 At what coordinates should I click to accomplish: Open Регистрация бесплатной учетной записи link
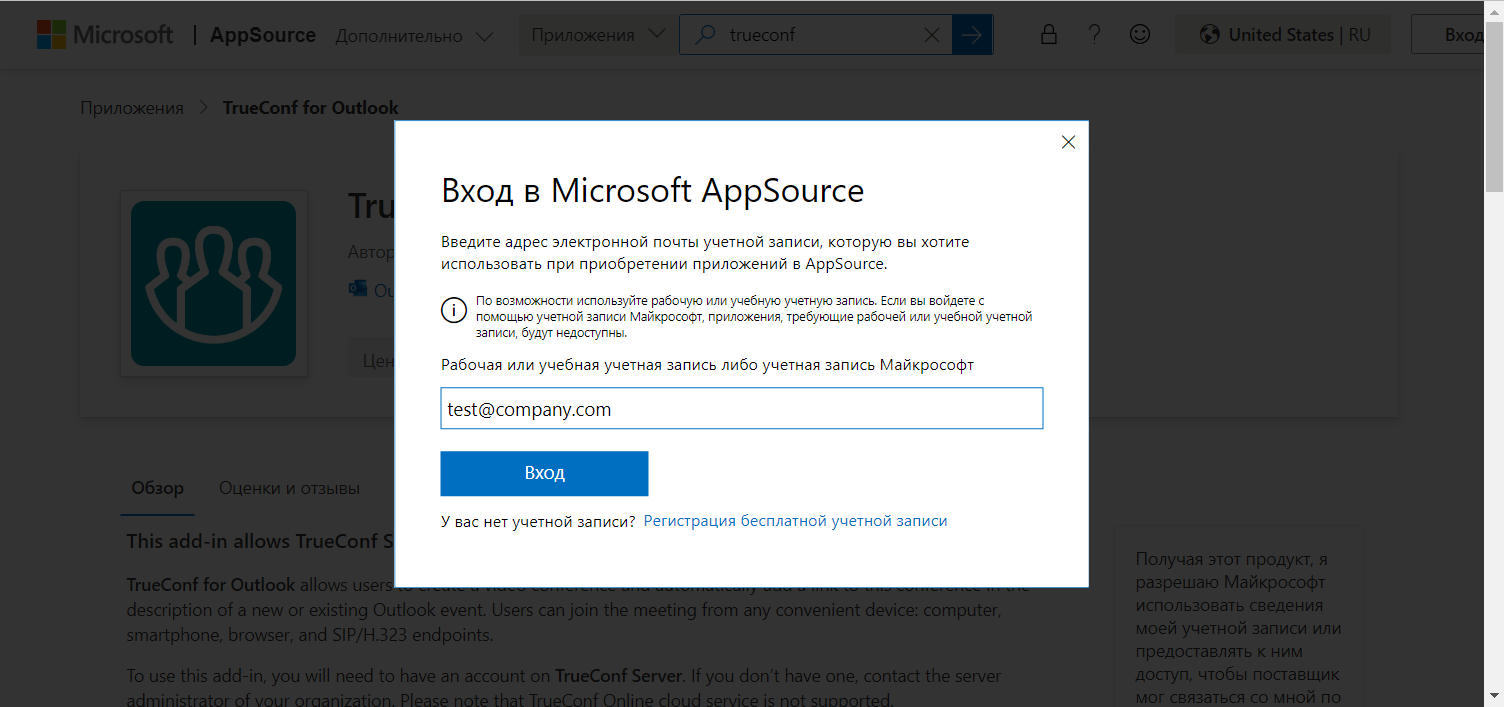tap(795, 521)
